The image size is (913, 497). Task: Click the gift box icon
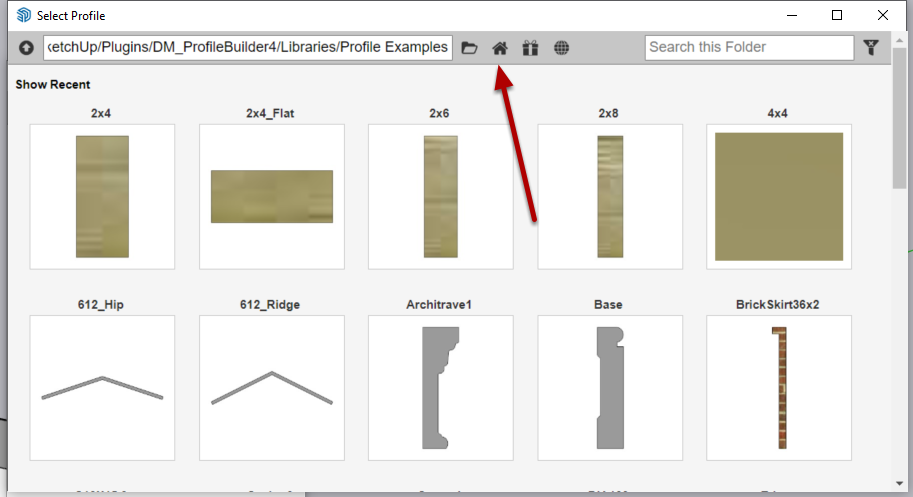[530, 47]
